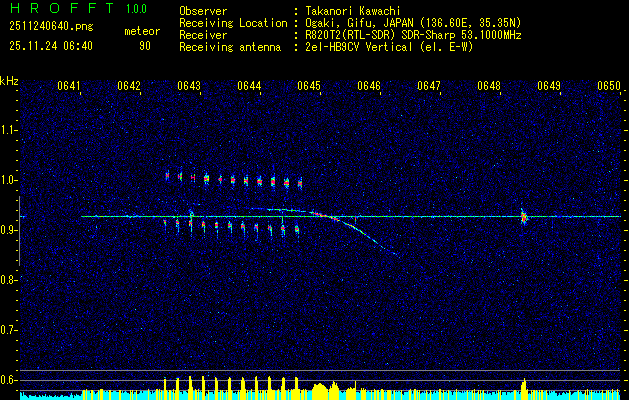Select the 25.11.24 06:40 timestamp

pyautogui.click(x=50, y=46)
